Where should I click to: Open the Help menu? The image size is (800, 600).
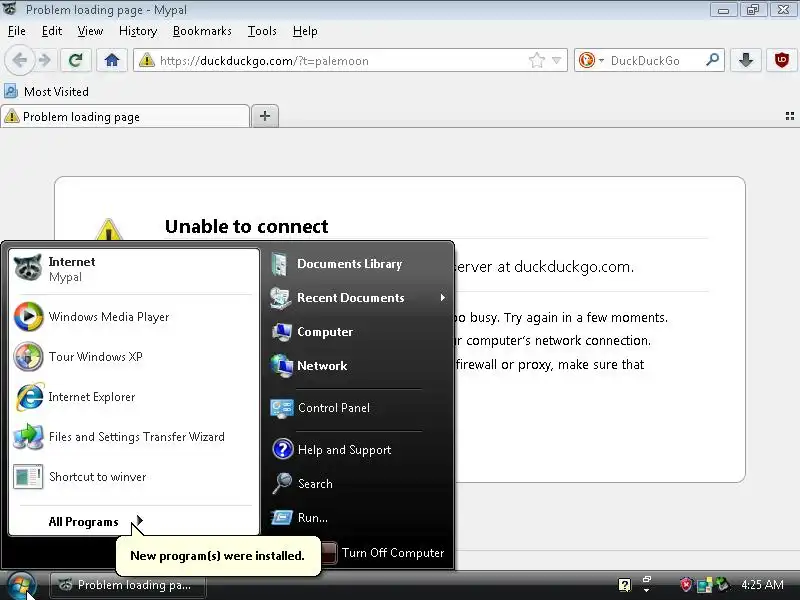(x=305, y=31)
